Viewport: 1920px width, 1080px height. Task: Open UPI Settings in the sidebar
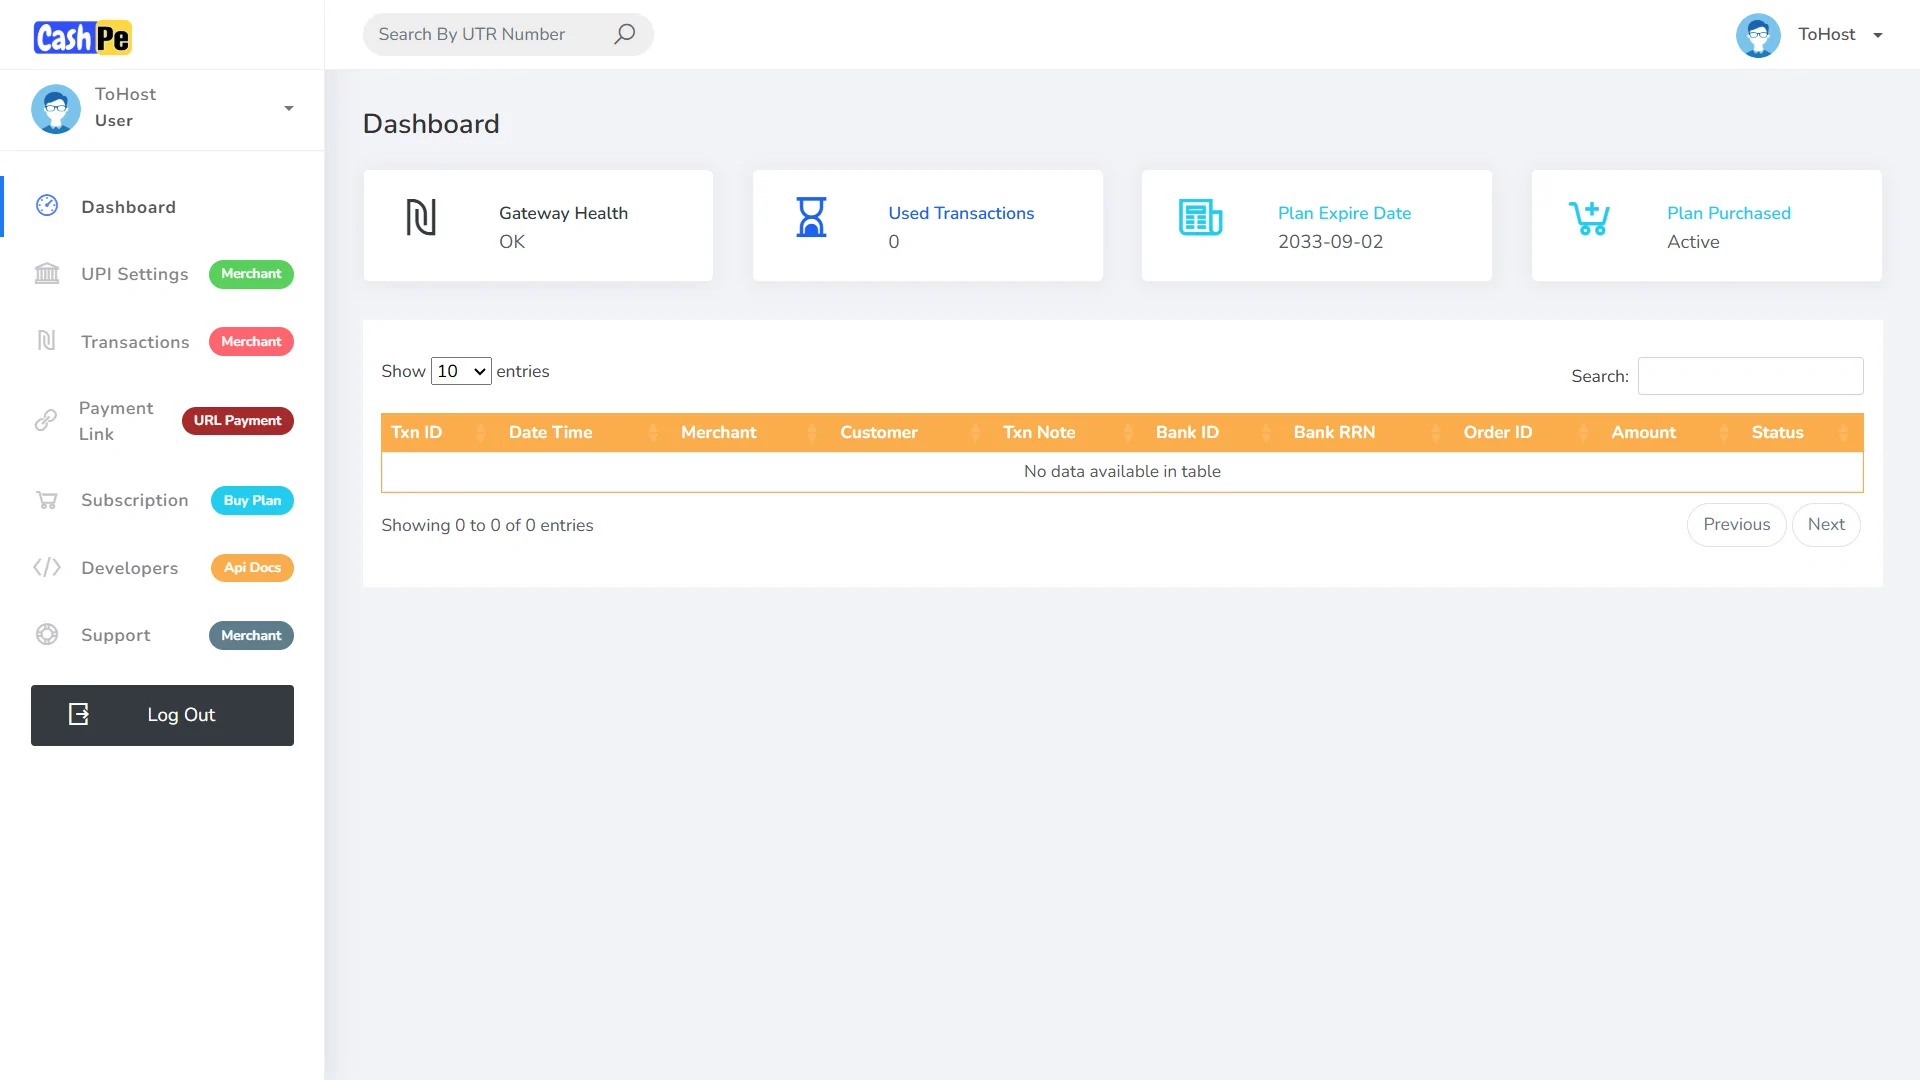coord(135,274)
